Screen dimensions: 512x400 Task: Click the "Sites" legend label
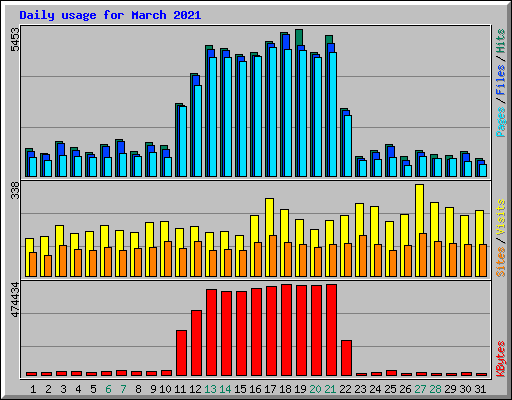coord(500,262)
